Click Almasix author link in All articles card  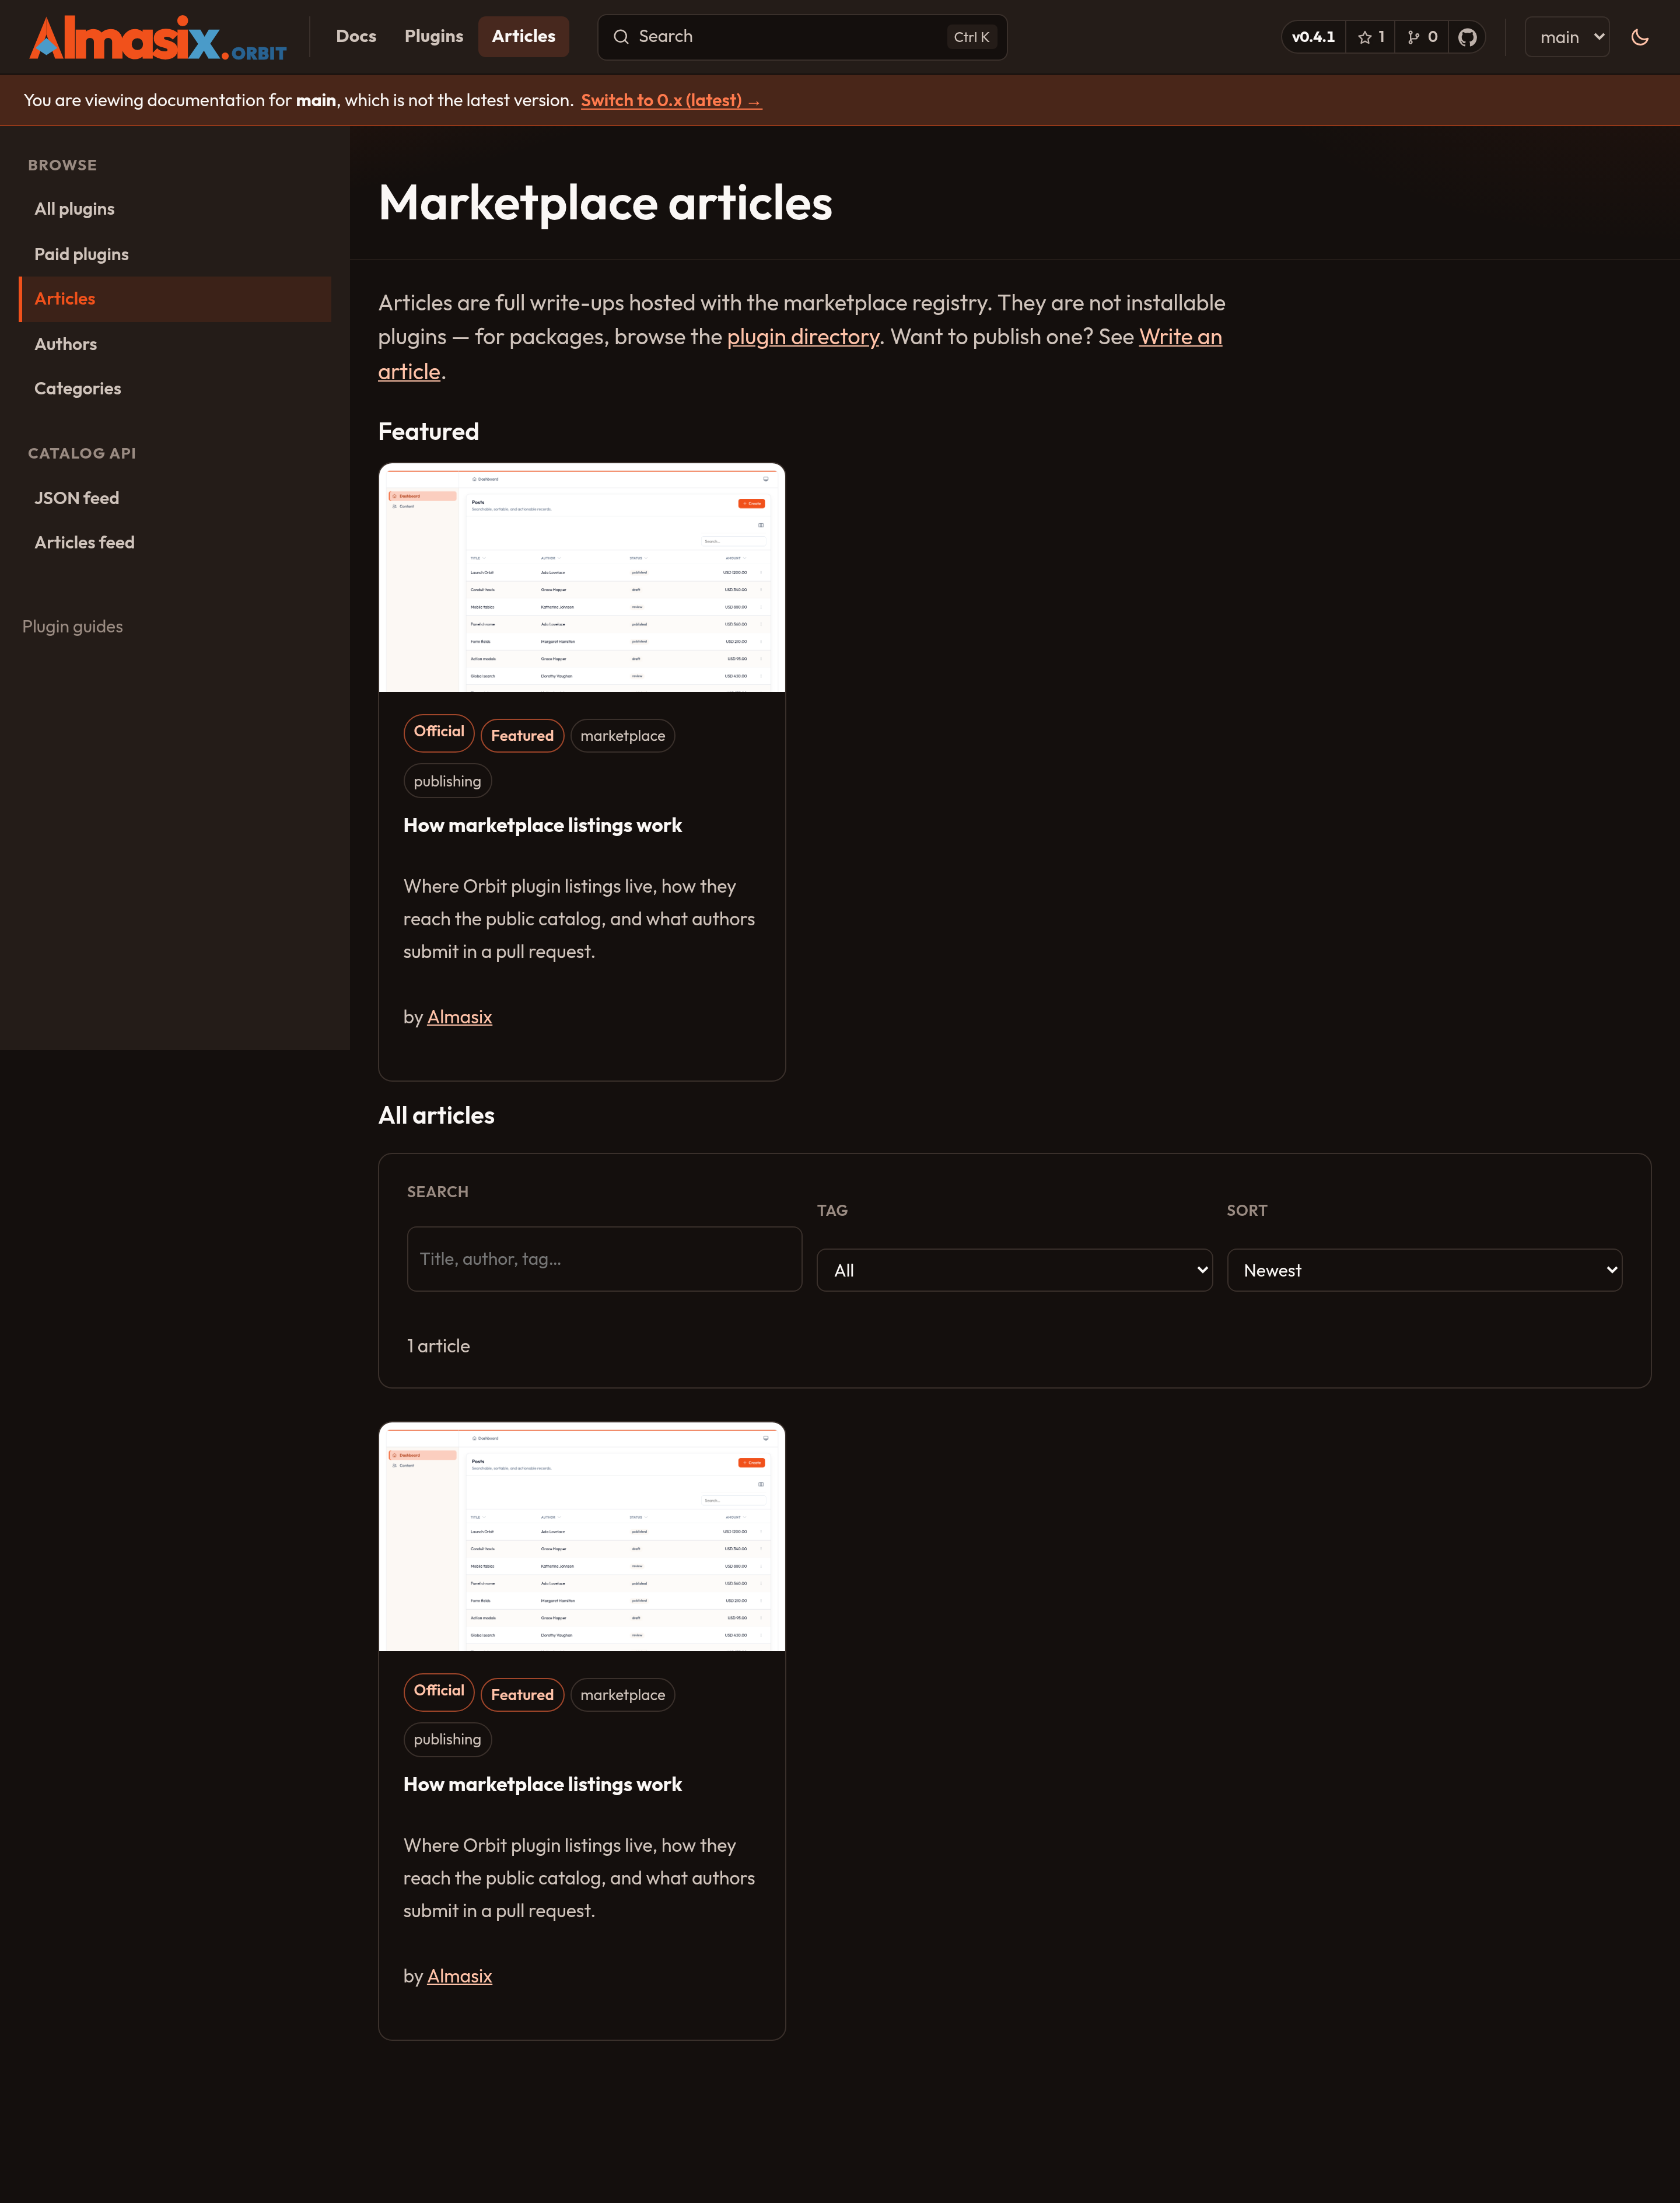[x=459, y=1976]
